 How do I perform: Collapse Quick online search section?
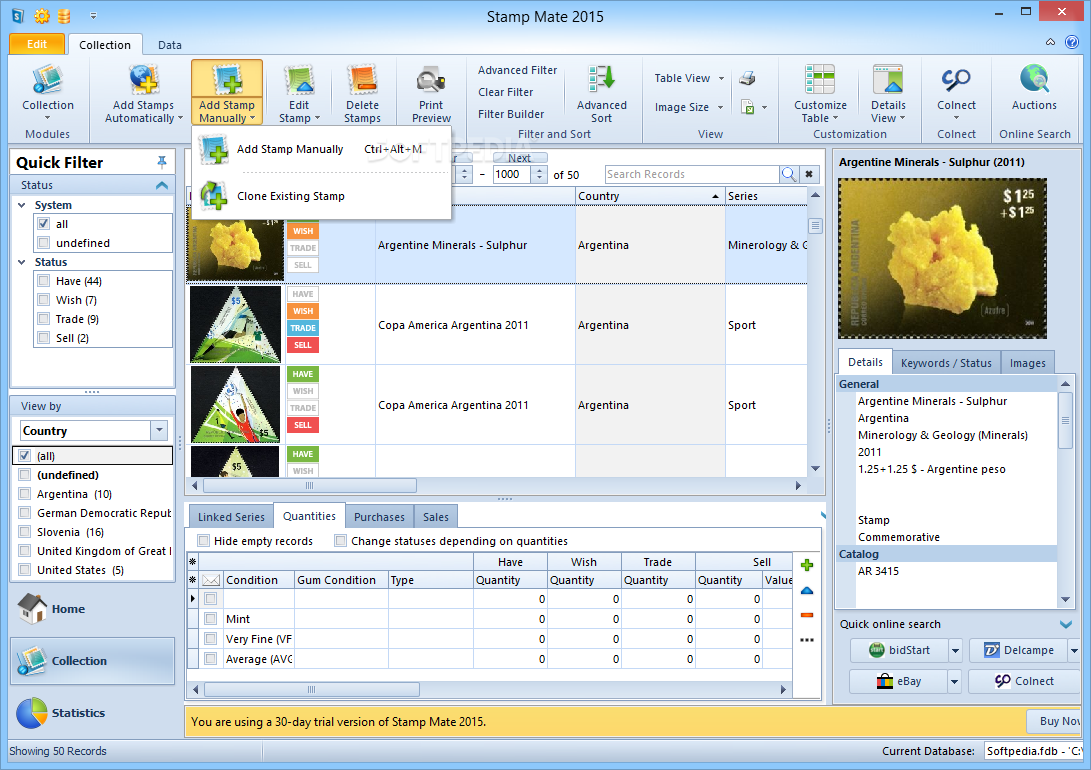click(1065, 624)
